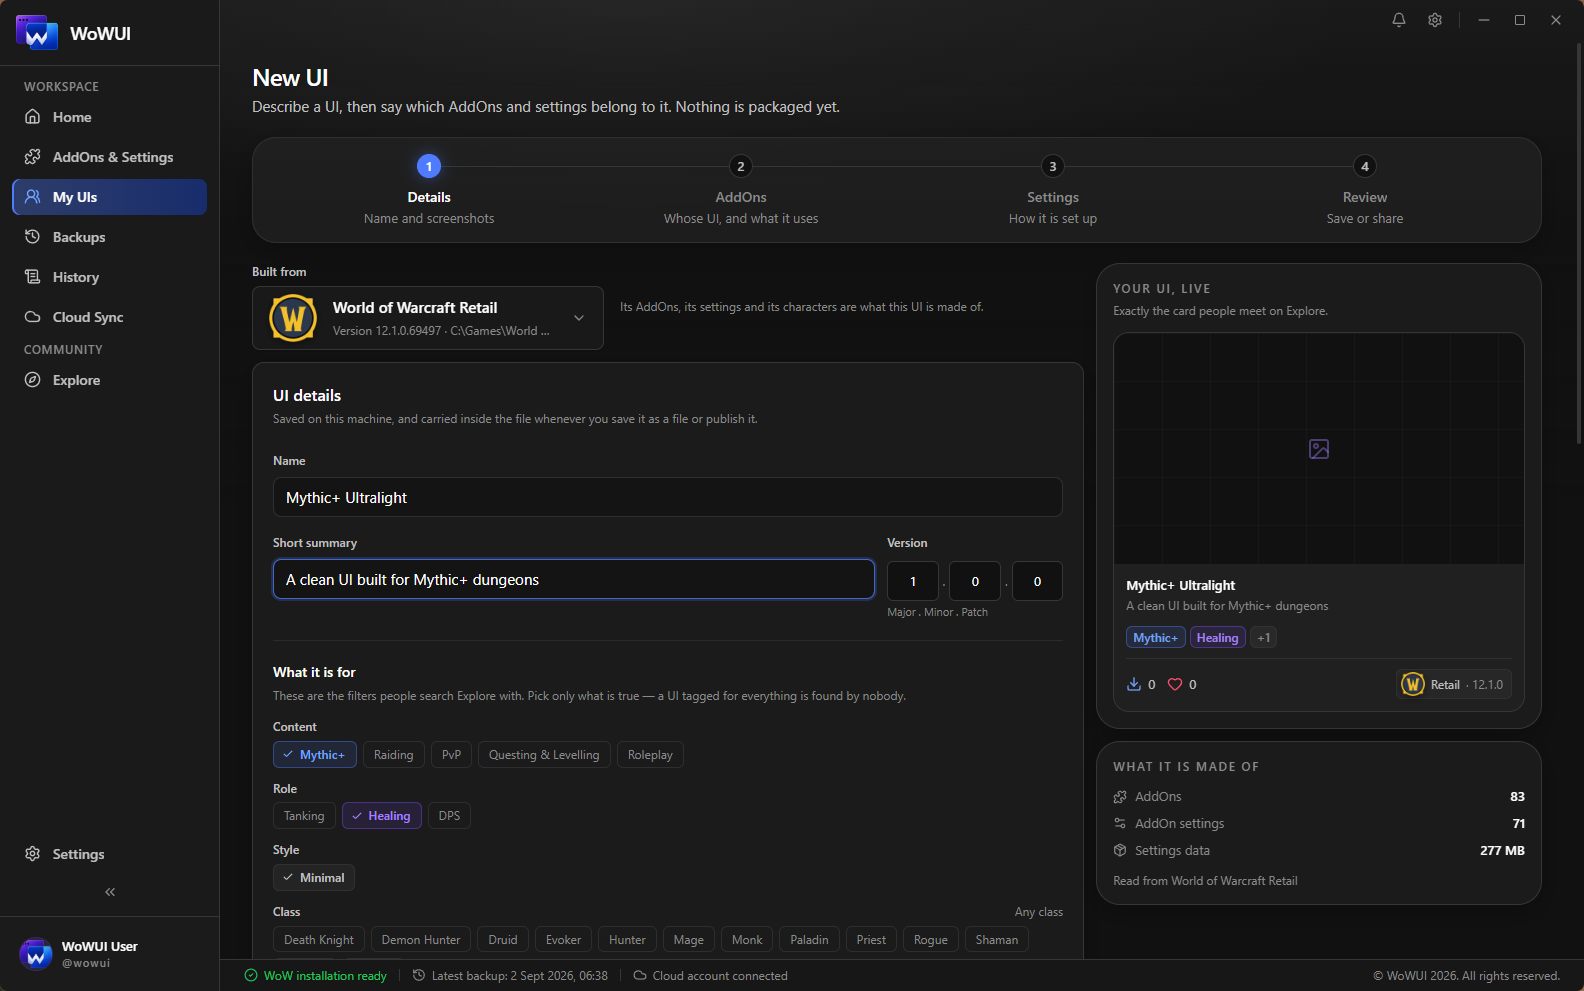The image size is (1584, 991).
Task: Select the Paladin class chip
Action: (x=809, y=940)
